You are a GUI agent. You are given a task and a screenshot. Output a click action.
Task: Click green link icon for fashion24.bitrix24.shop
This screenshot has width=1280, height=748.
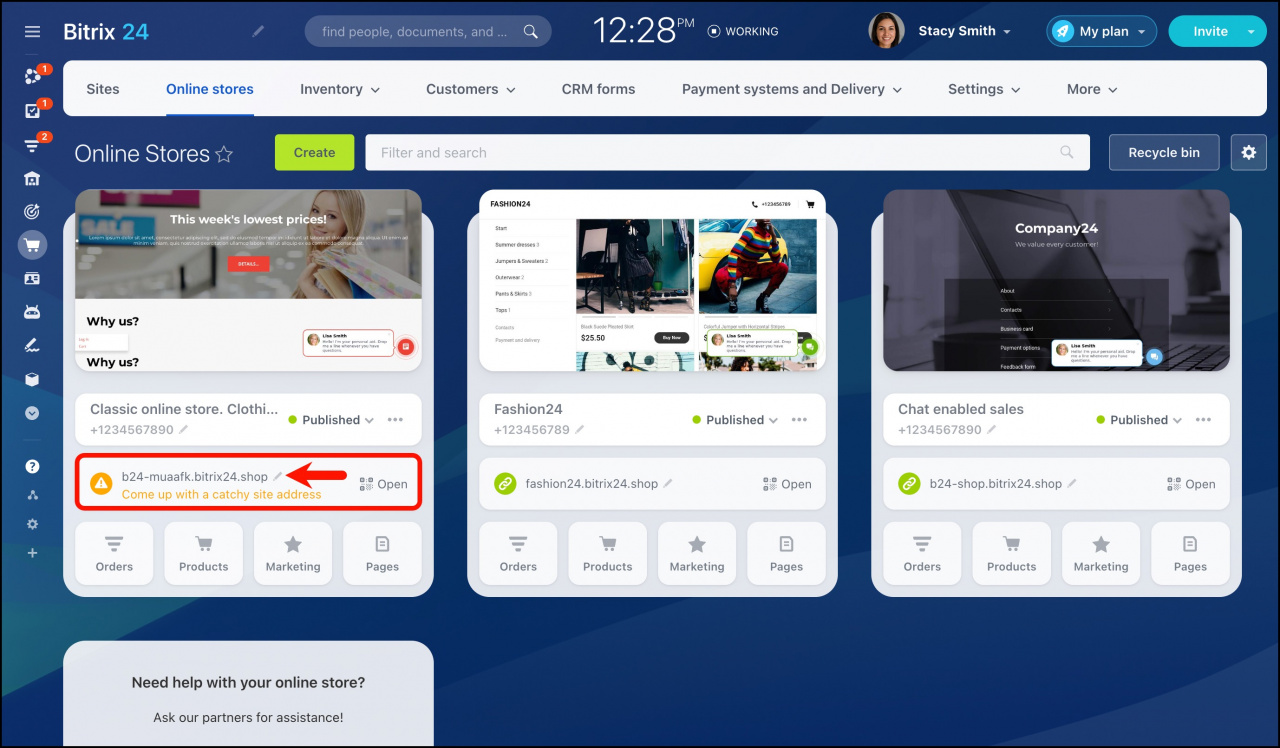pos(505,484)
